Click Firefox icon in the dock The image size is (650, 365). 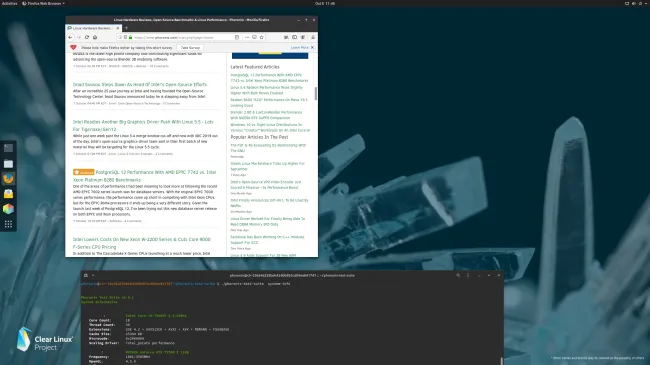8,179
